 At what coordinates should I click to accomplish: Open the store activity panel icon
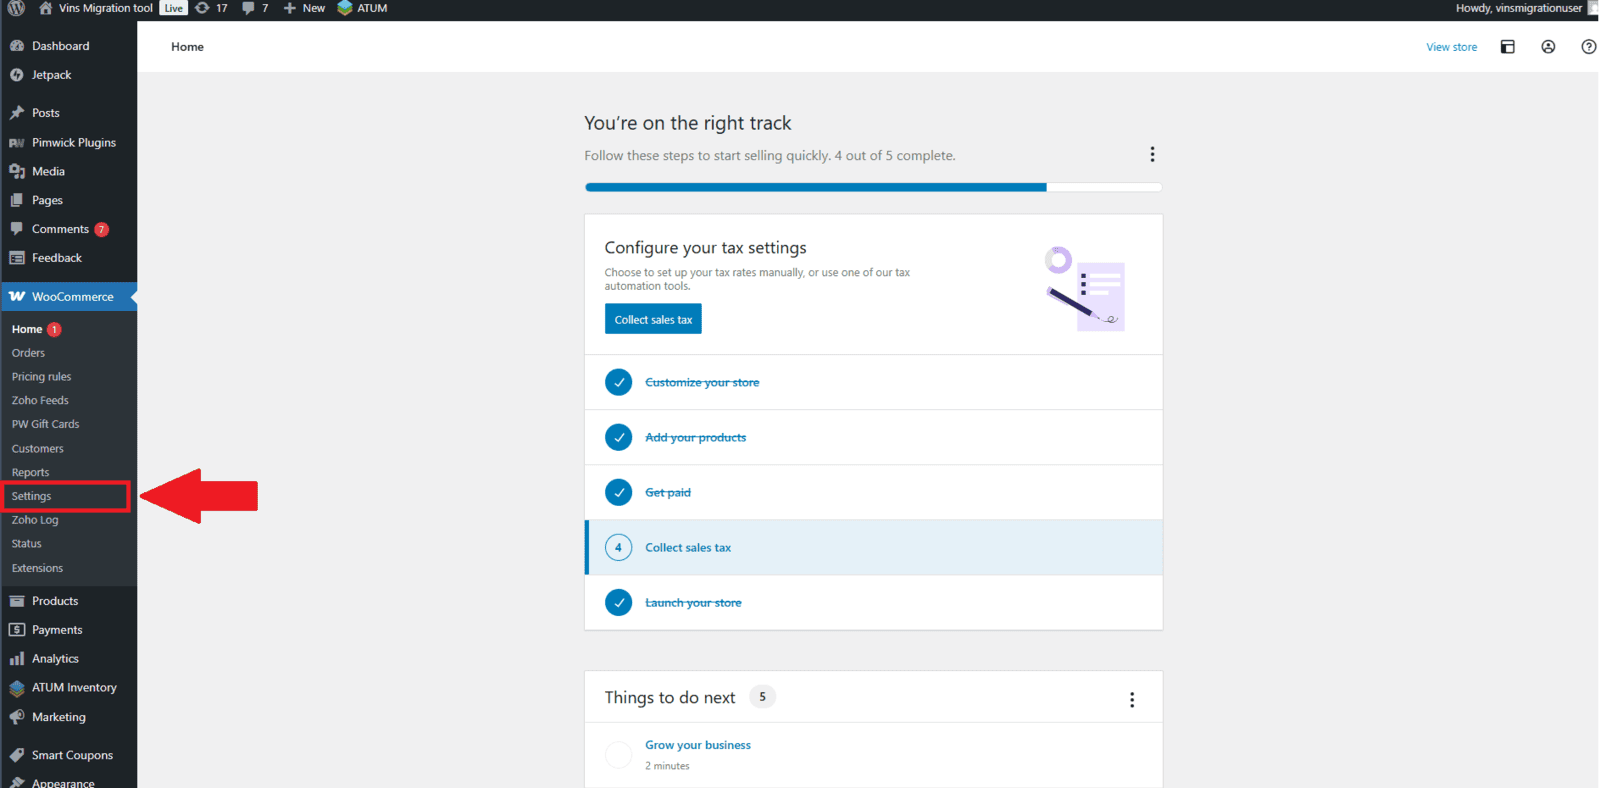(x=1507, y=47)
